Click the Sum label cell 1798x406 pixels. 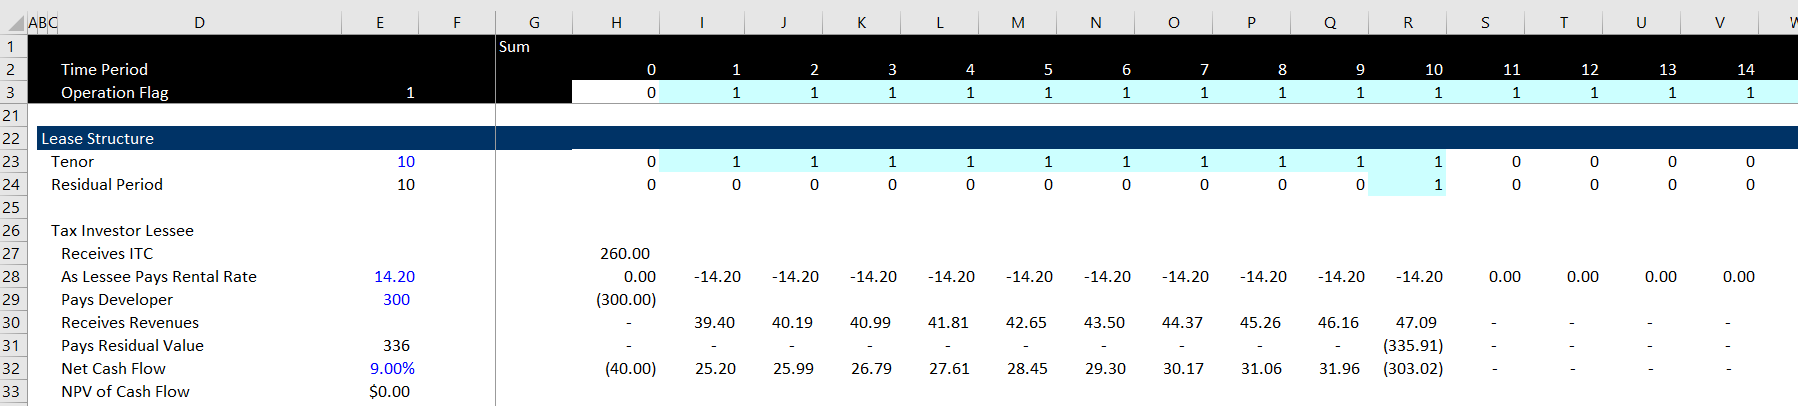pos(514,47)
